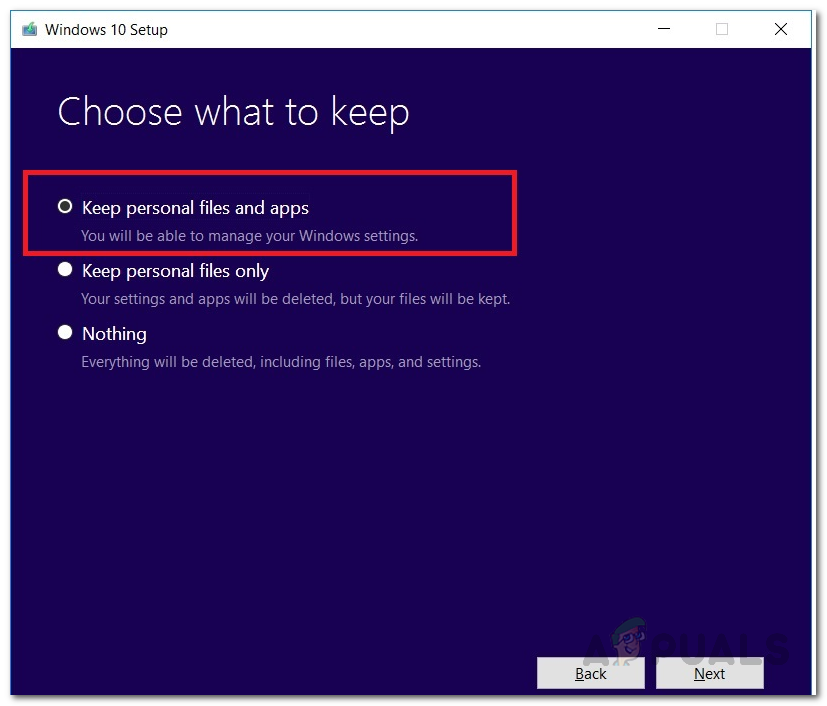This screenshot has width=827, height=706.
Task: Click the Windows 10 Setup title bar icon
Action: tap(30, 29)
